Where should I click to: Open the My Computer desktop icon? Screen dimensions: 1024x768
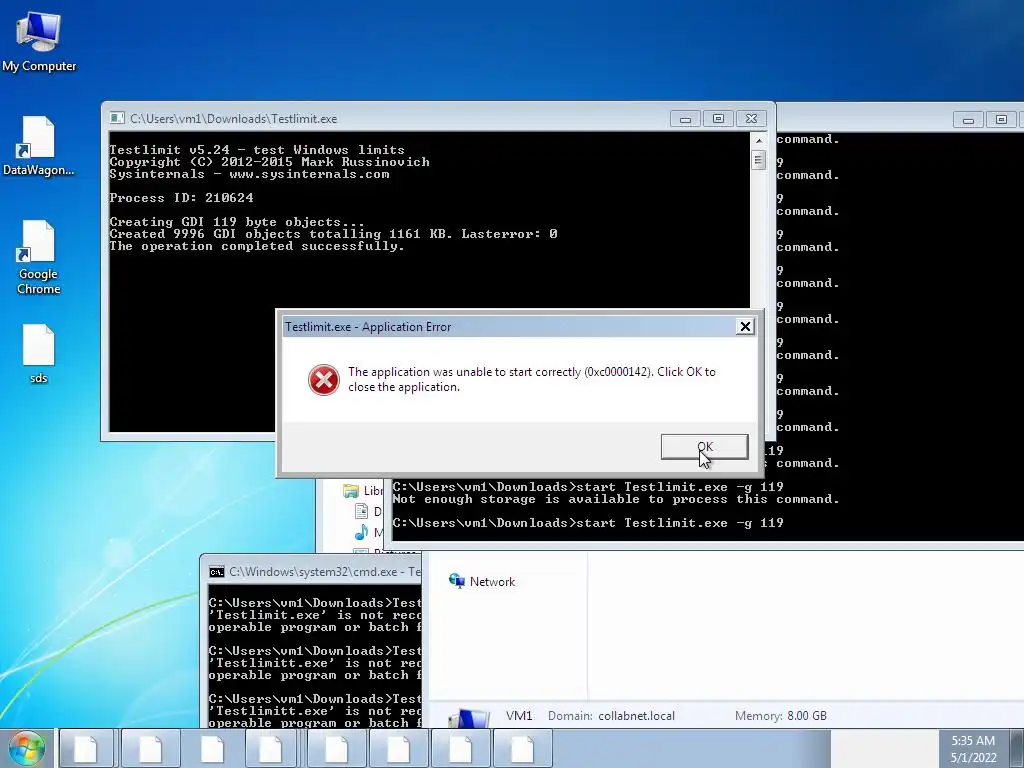tap(39, 40)
